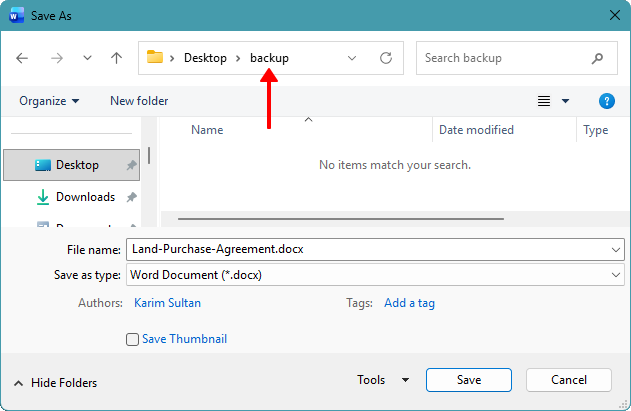Click the pin icon beside Desktop
The height and width of the screenshot is (411, 631).
click(132, 165)
